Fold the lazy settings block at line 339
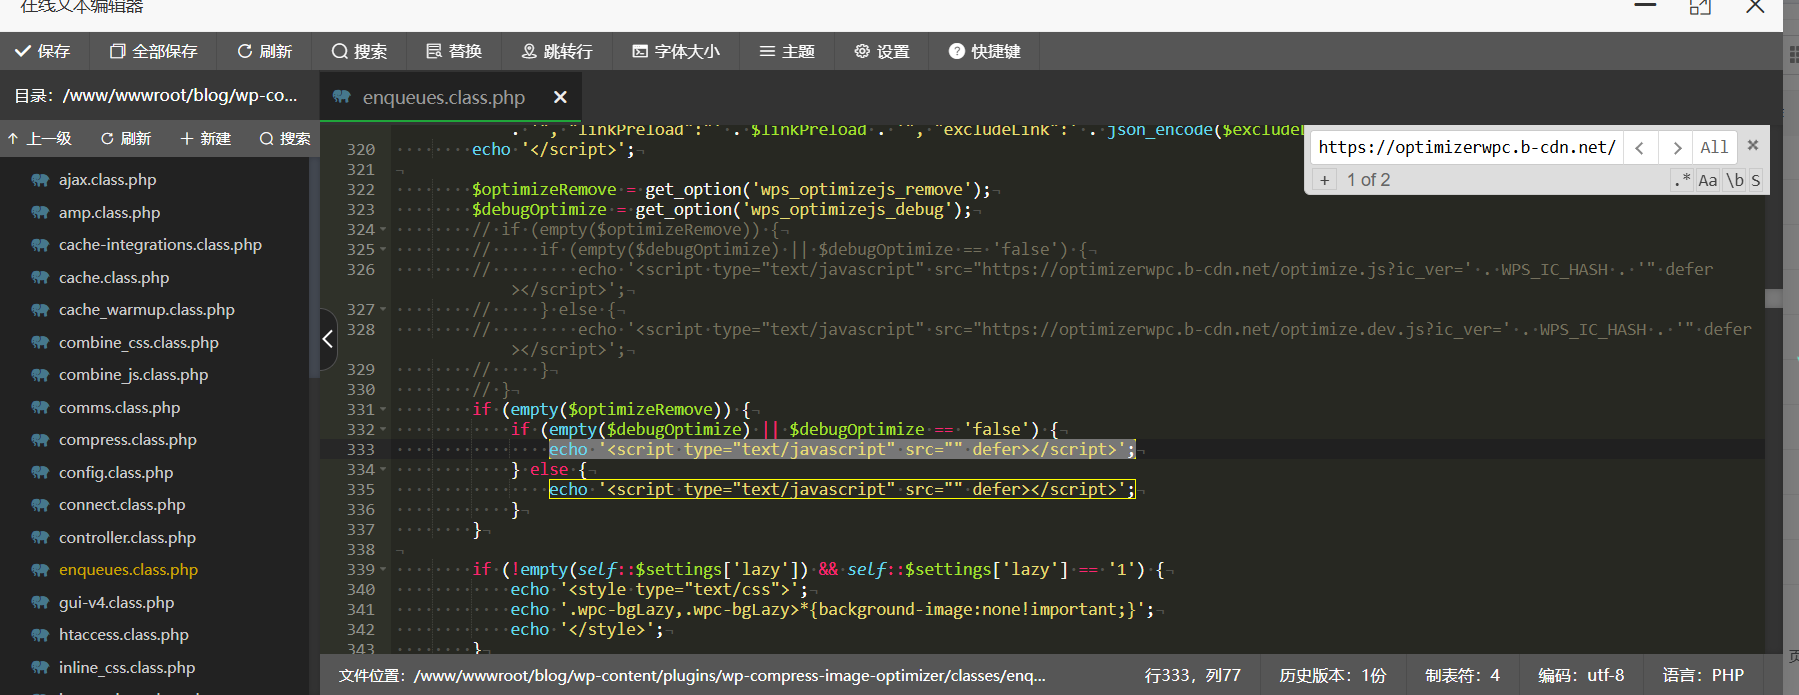The height and width of the screenshot is (695, 1799). point(383,570)
